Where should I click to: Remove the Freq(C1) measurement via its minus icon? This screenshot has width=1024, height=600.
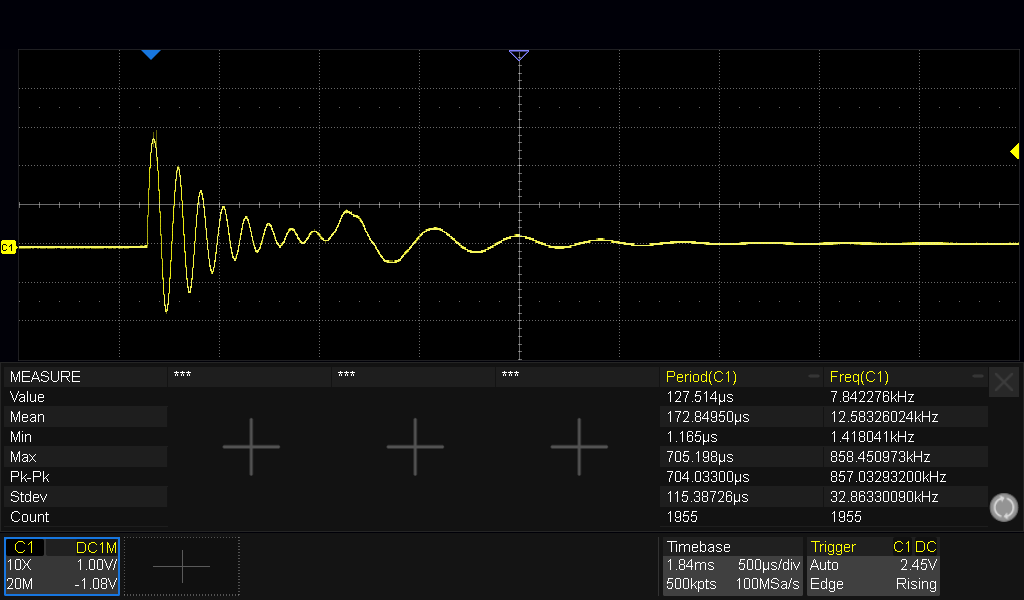(x=978, y=377)
